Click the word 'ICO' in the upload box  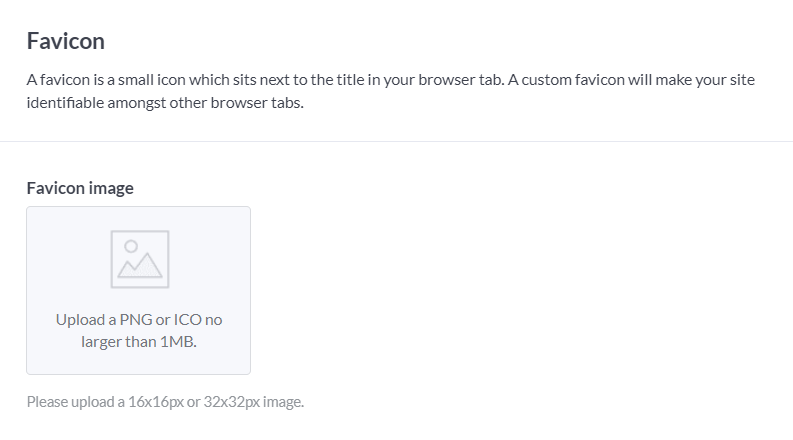[188, 320]
